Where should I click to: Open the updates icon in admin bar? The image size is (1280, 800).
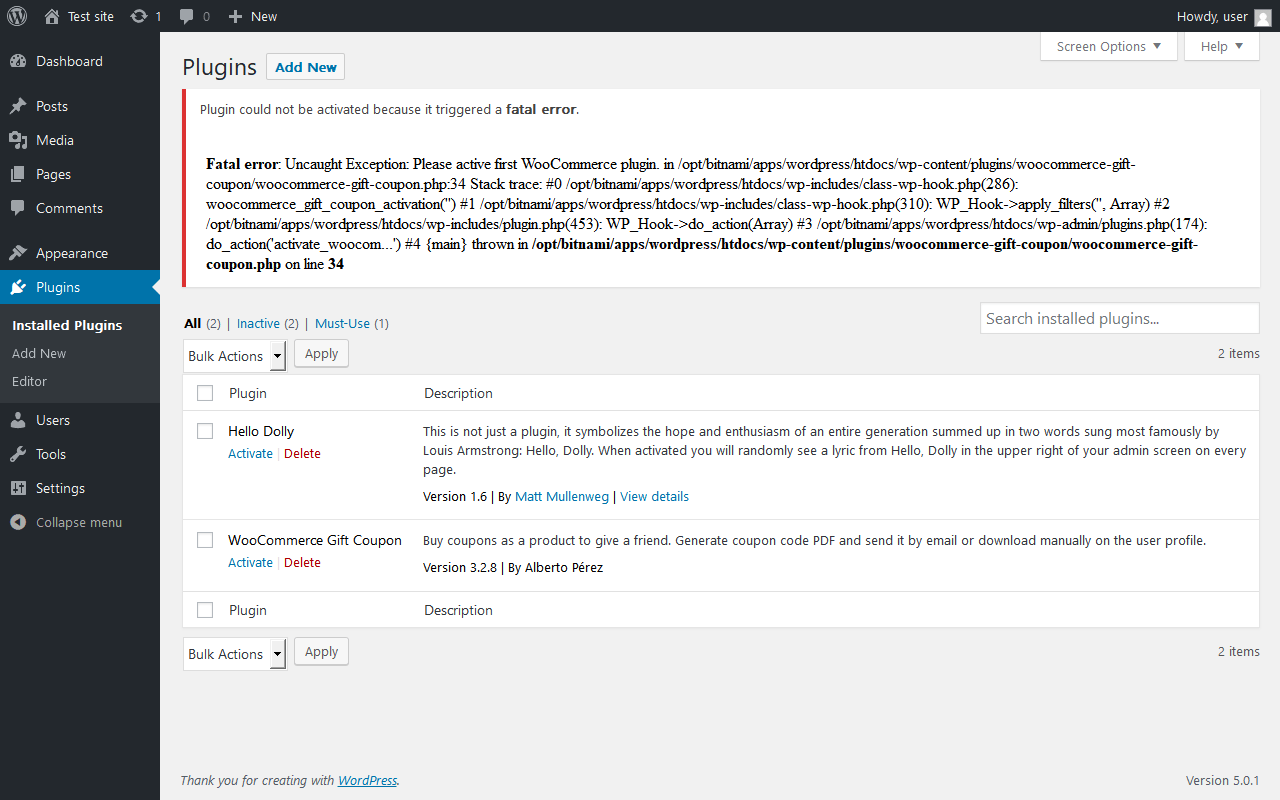tap(139, 16)
